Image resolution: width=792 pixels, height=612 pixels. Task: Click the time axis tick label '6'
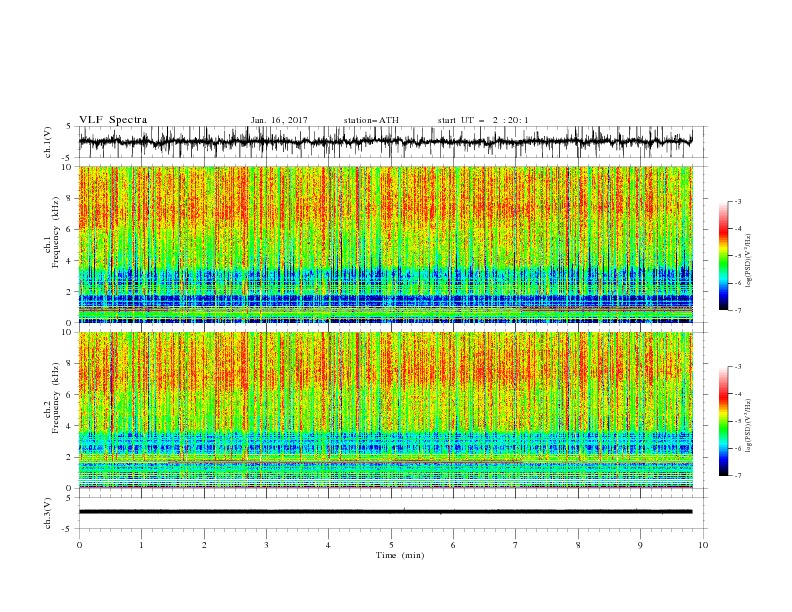point(453,545)
